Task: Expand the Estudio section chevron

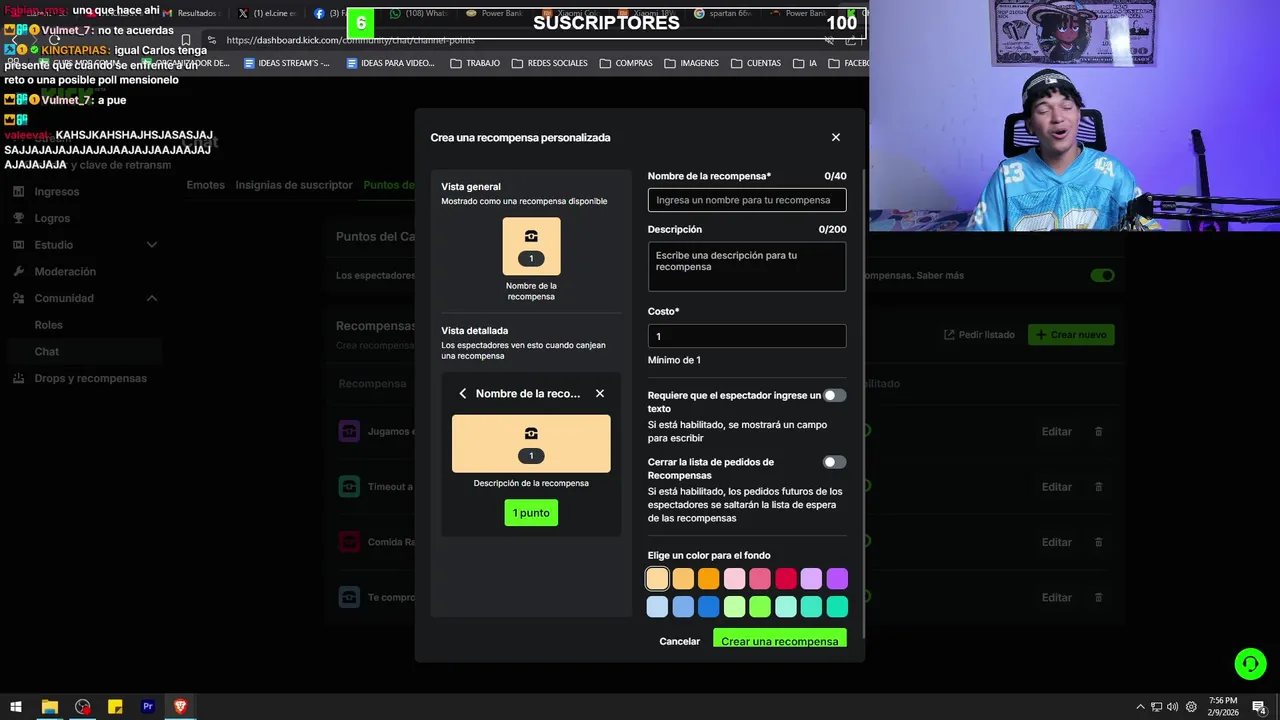Action: point(152,245)
